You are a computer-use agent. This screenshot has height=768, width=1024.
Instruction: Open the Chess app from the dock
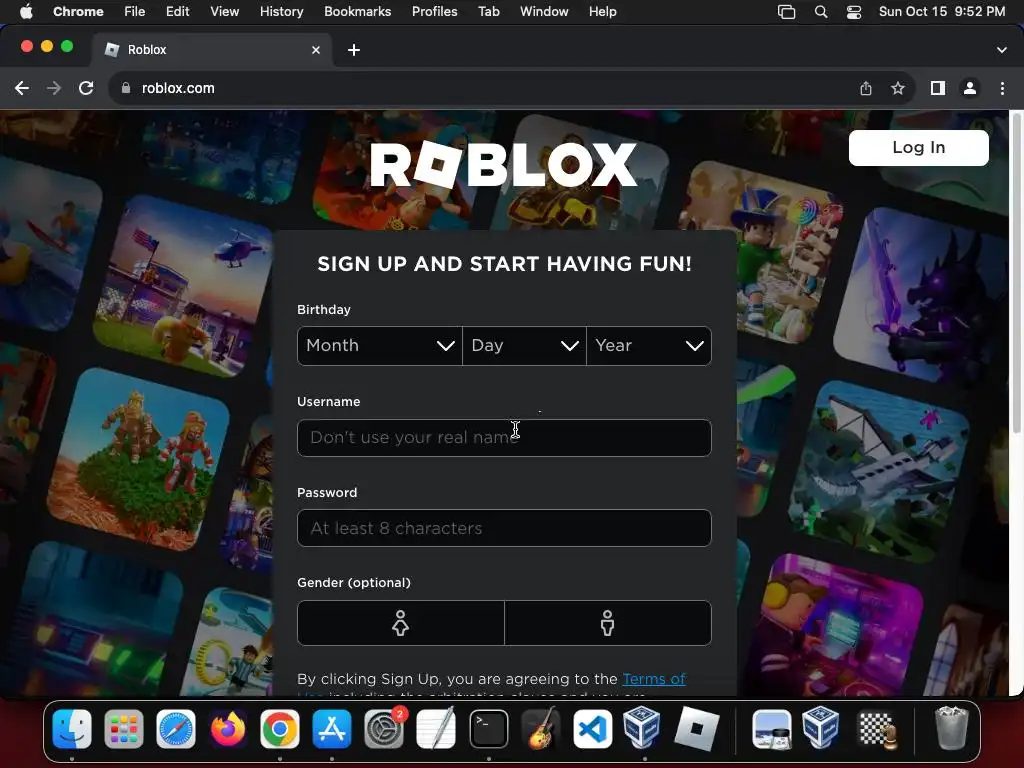coord(876,729)
